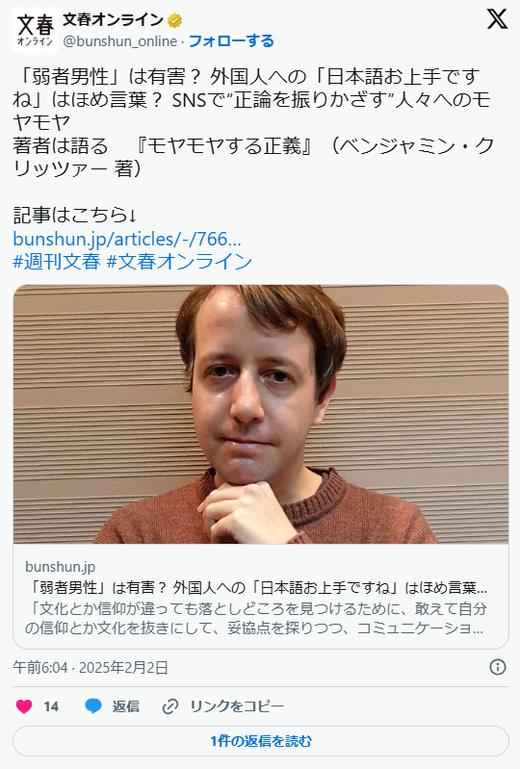Click the copy-link chain icon
Screen dimensions: 520x769
(170, 707)
